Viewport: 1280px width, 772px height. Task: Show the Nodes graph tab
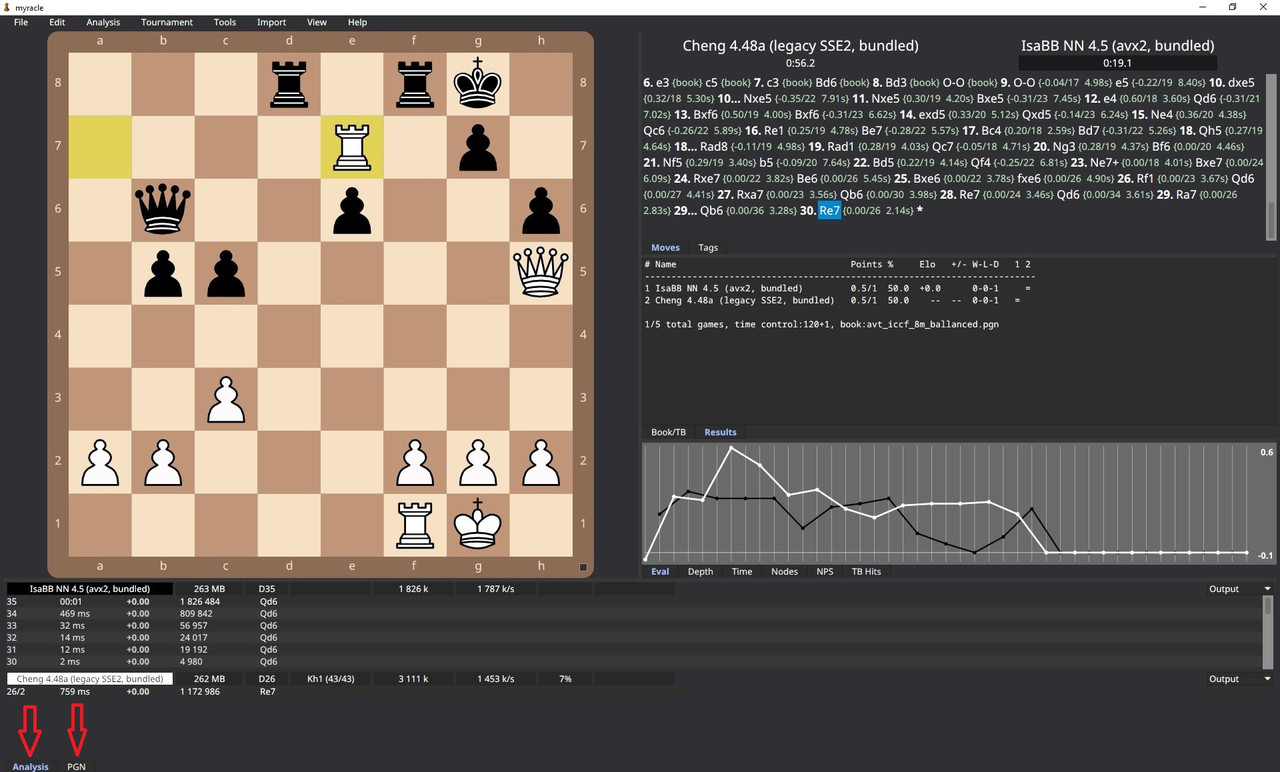(x=785, y=571)
